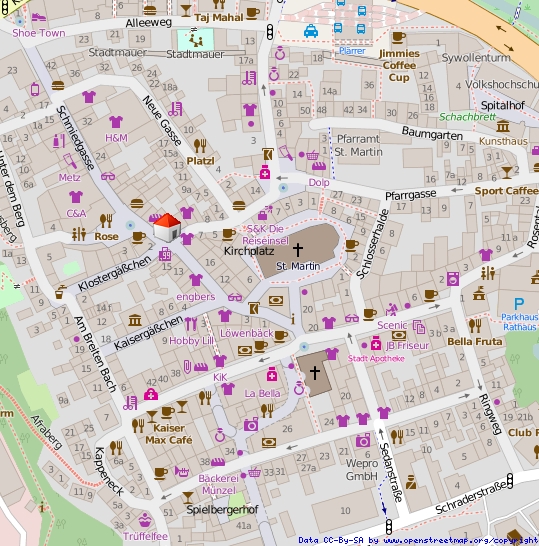Select the Schlosserhalde street label

click(373, 244)
